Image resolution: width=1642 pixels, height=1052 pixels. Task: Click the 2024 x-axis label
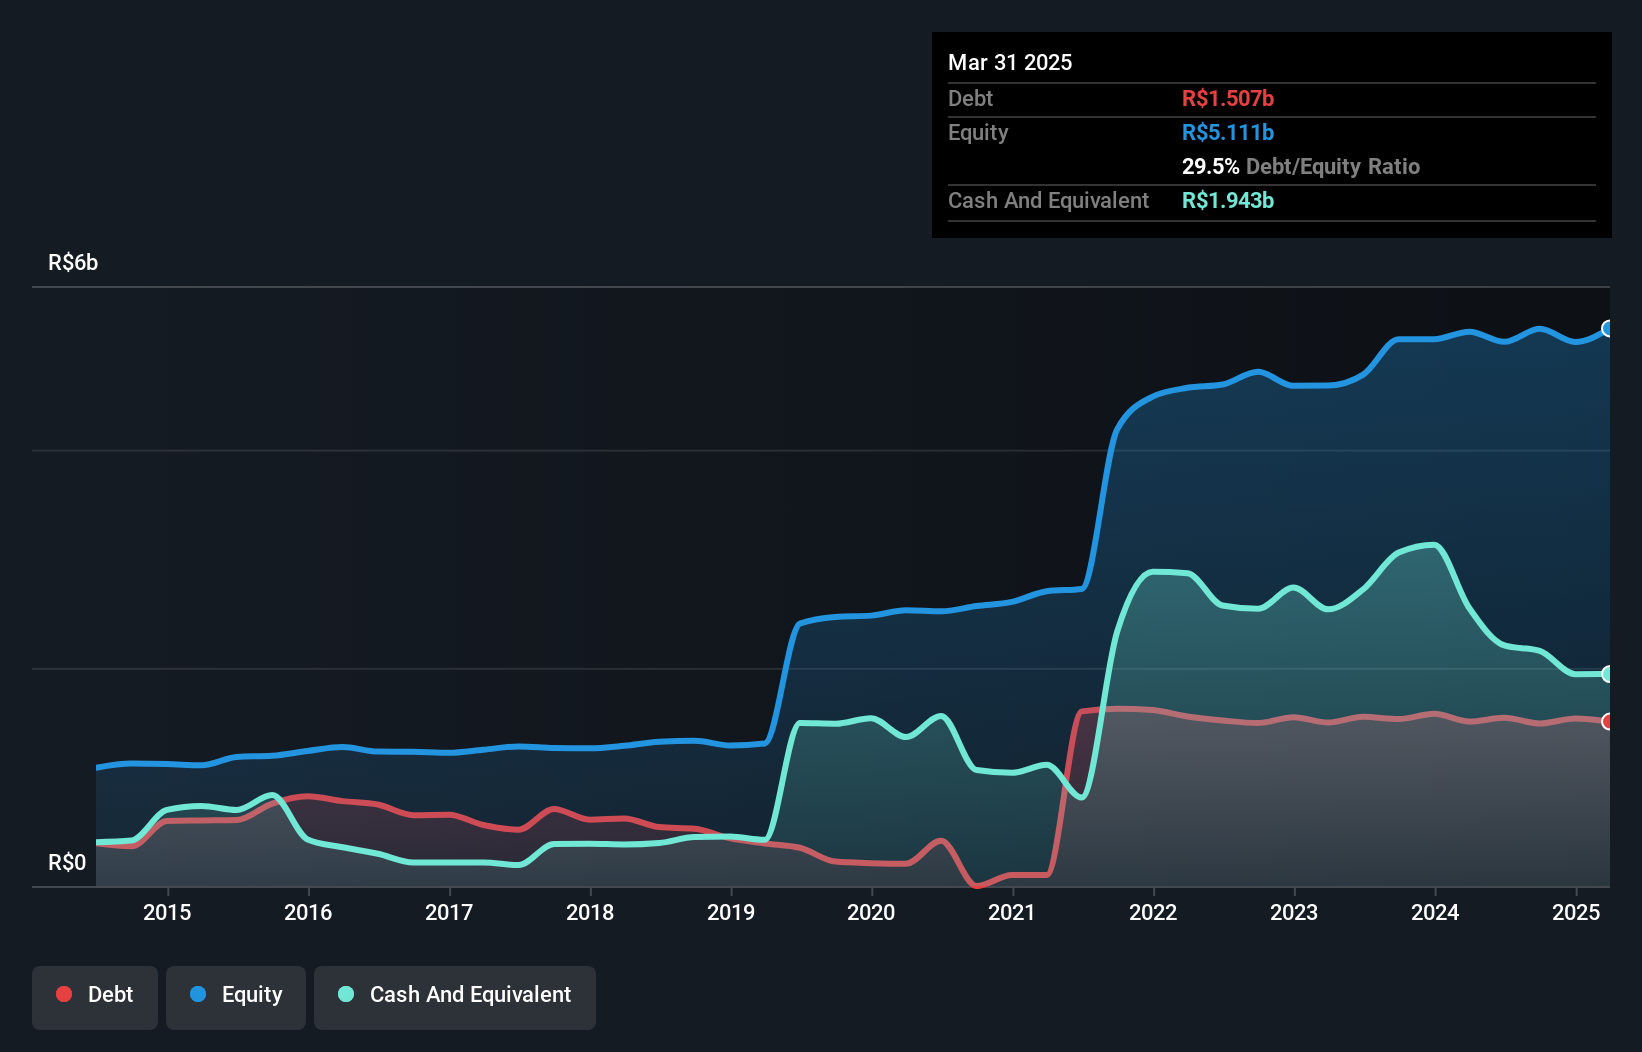[x=1435, y=912]
